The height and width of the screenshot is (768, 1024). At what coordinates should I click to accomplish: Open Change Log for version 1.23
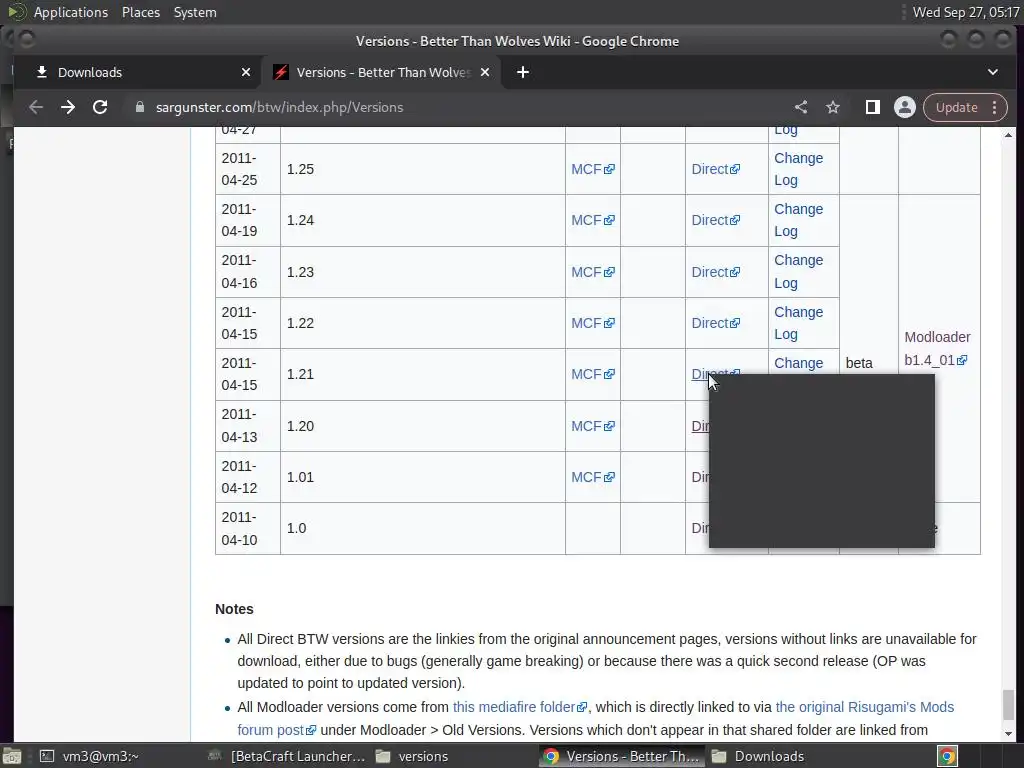pyautogui.click(x=798, y=272)
